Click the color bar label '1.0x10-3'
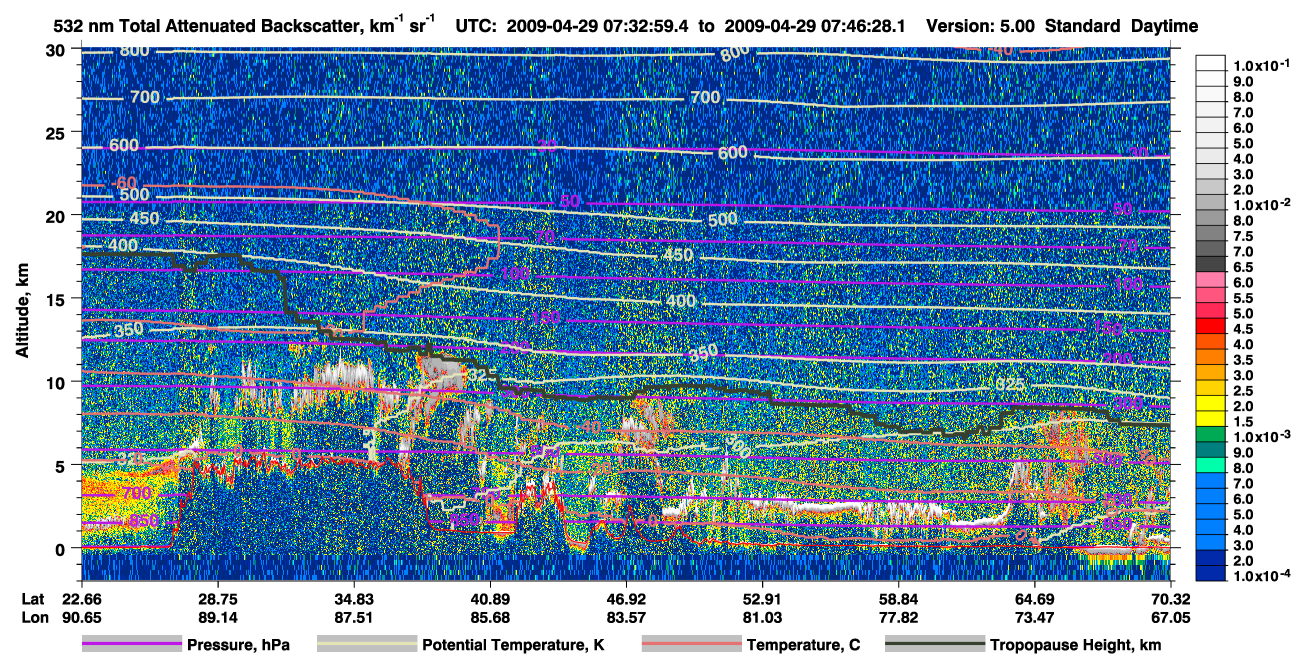Screen dimensions: 1300x667 [1263, 438]
